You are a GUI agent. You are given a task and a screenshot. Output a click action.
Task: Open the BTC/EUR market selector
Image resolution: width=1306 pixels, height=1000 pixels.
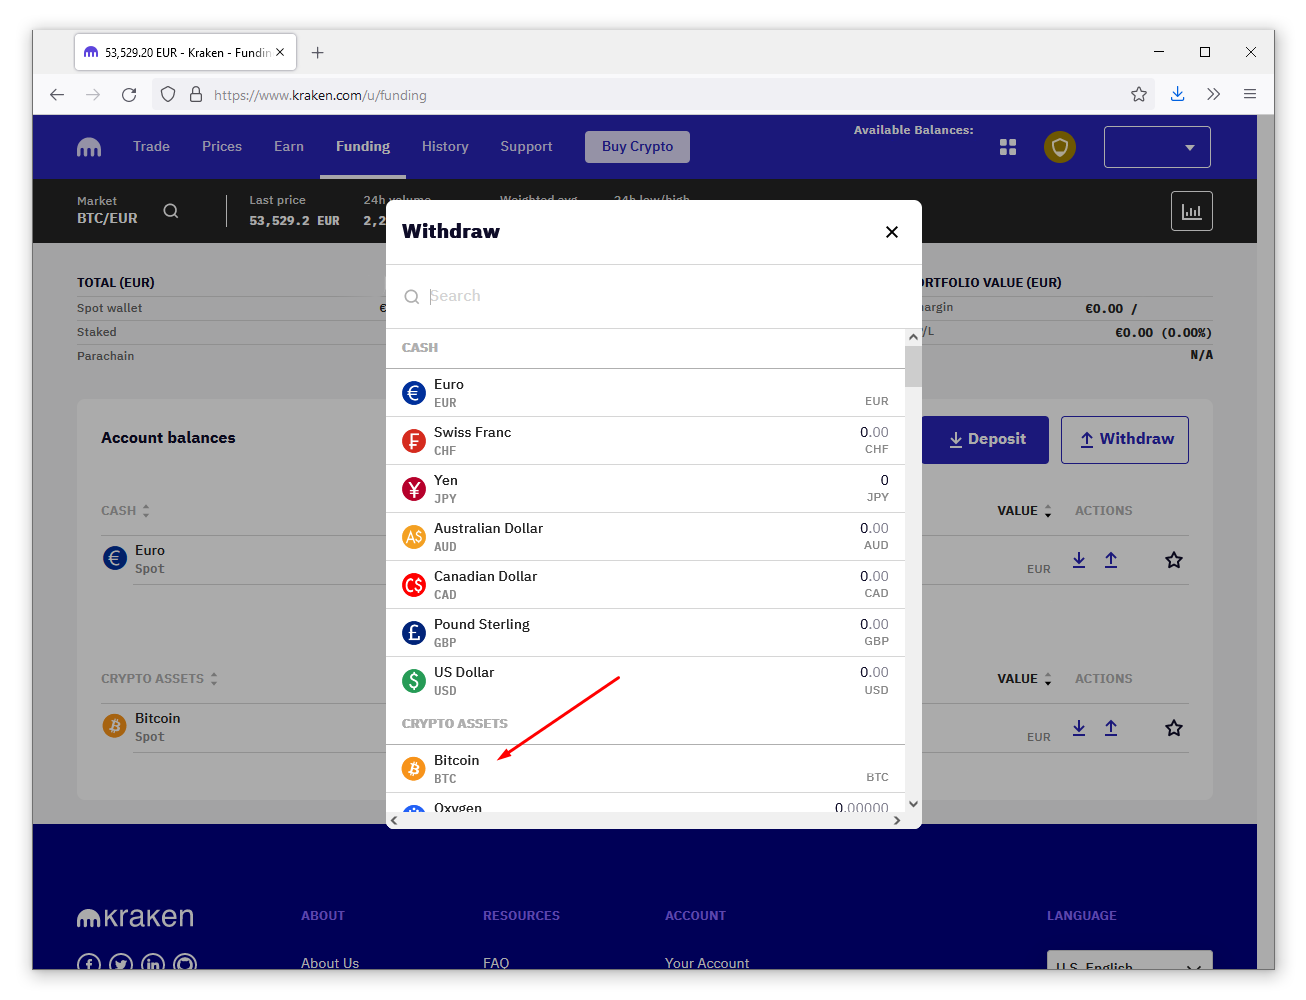[107, 210]
